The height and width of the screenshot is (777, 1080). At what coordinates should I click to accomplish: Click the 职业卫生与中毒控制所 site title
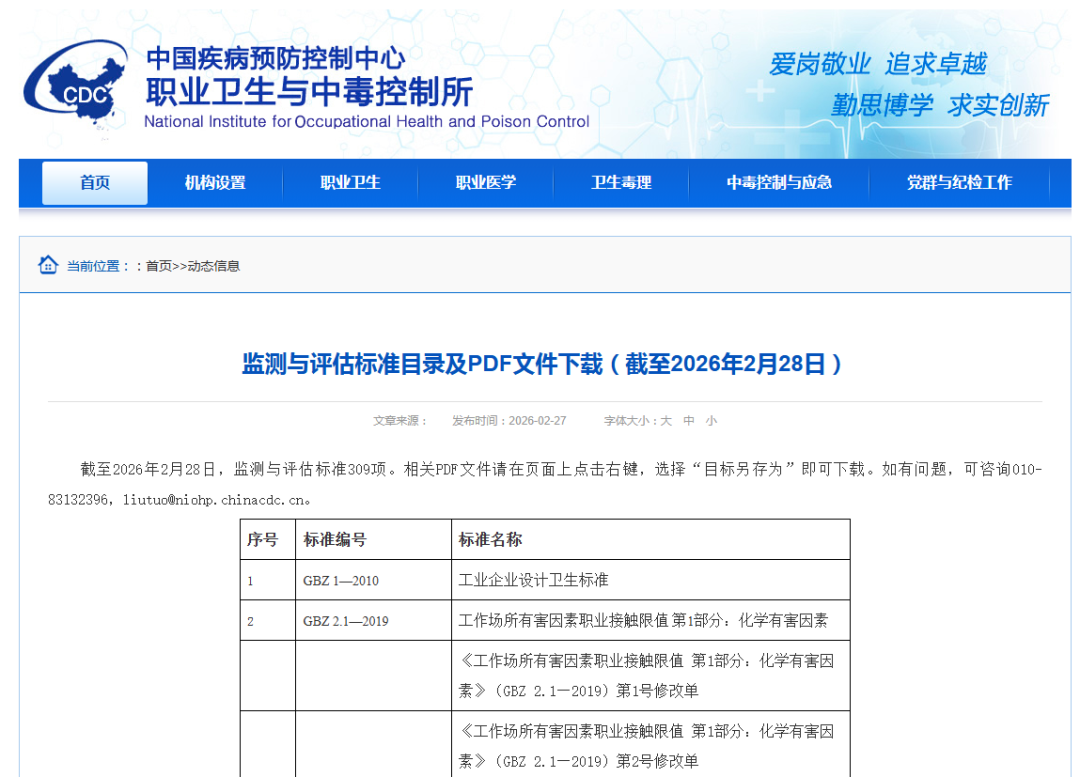point(309,92)
